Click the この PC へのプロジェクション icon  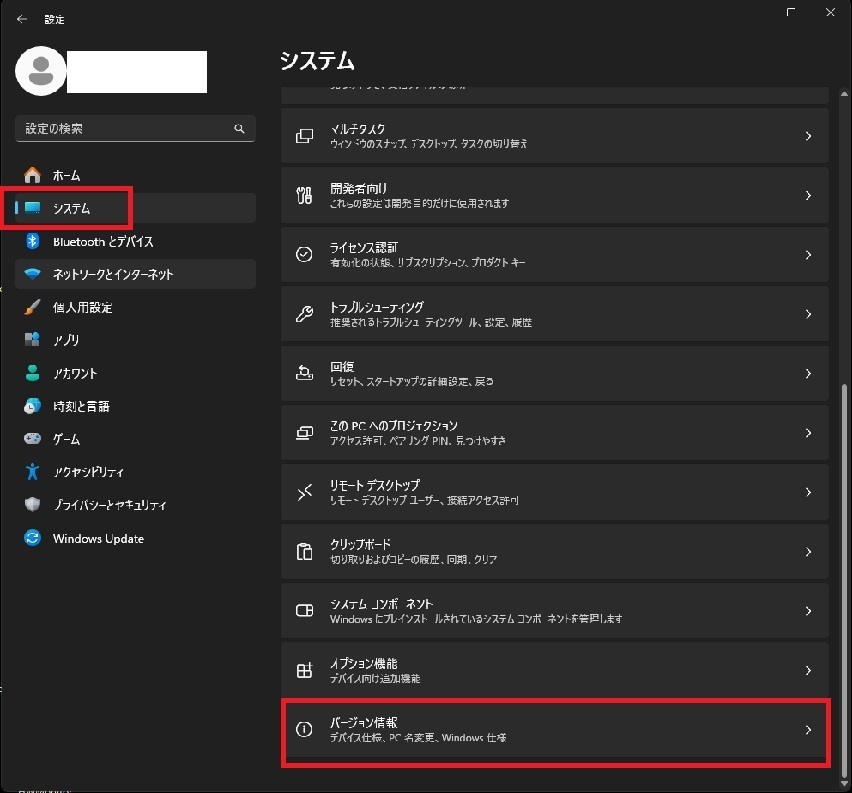(304, 433)
